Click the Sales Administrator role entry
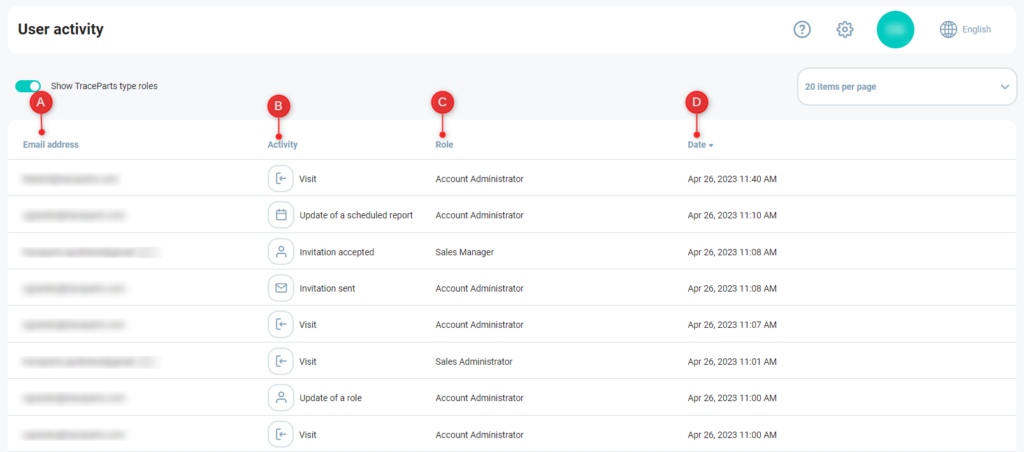Image resolution: width=1024 pixels, height=452 pixels. 474,361
